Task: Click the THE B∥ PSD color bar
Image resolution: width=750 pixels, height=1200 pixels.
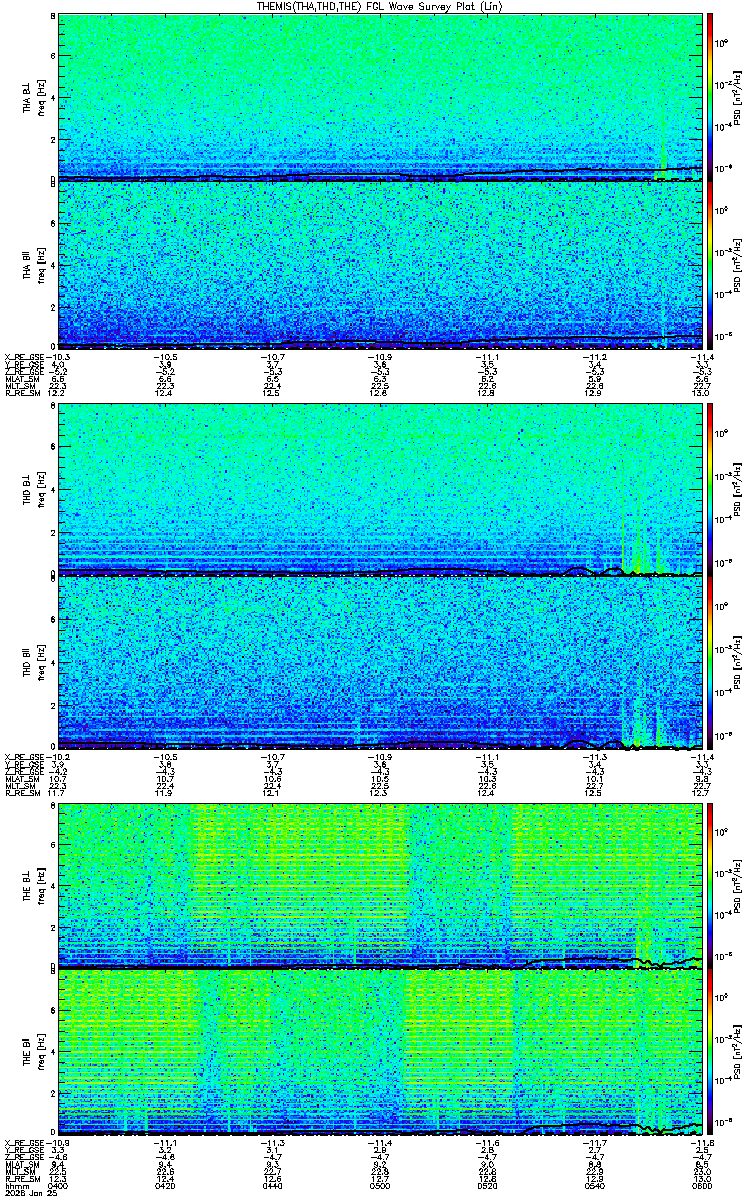Action: click(x=710, y=1053)
